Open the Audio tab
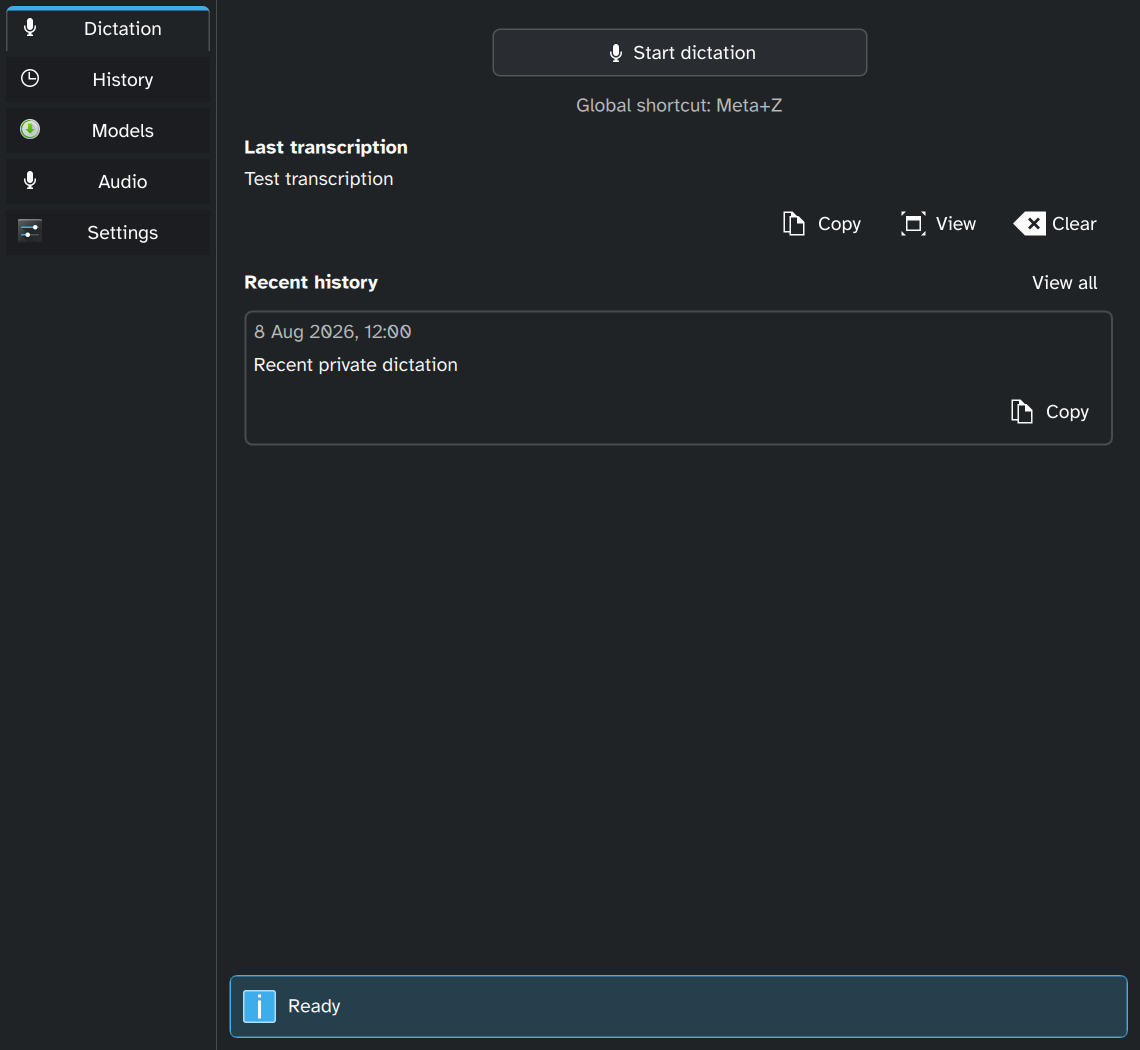 [x=108, y=181]
